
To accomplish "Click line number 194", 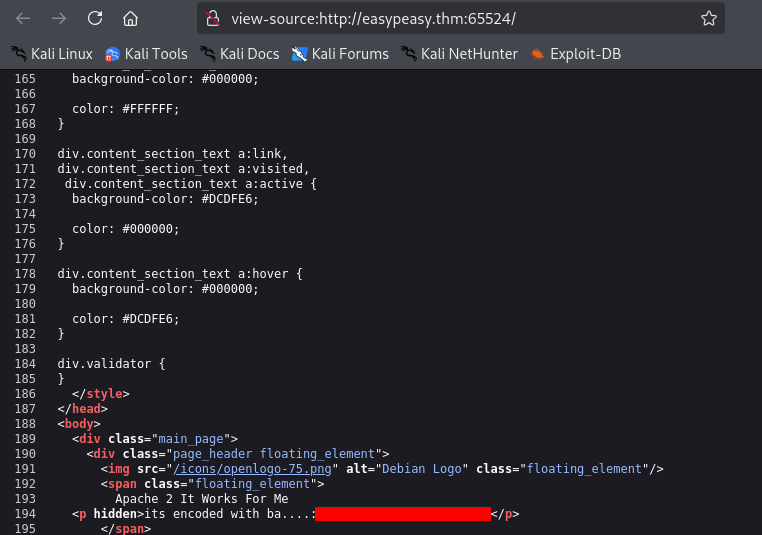I will 25,514.
